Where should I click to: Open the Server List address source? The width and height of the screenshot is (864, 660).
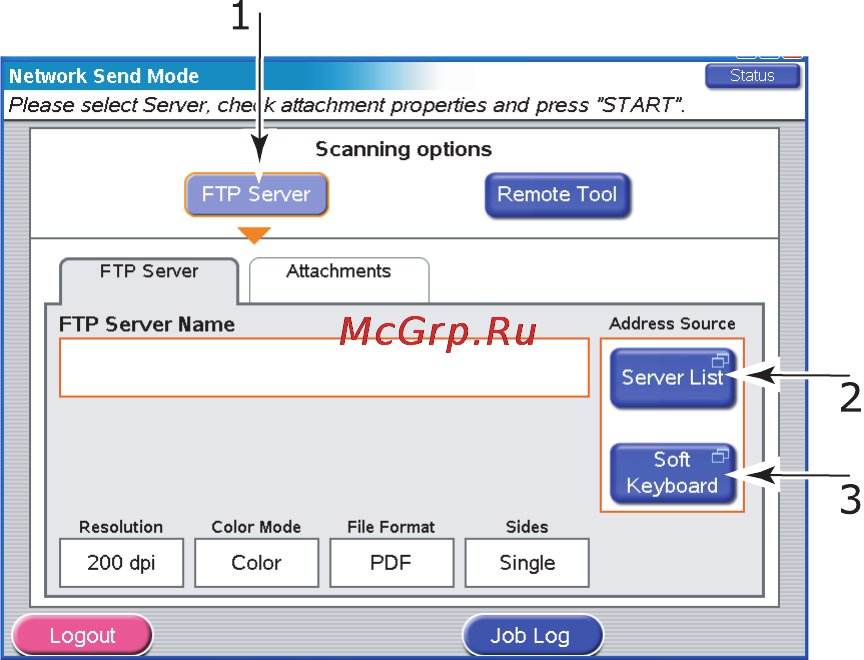(672, 378)
